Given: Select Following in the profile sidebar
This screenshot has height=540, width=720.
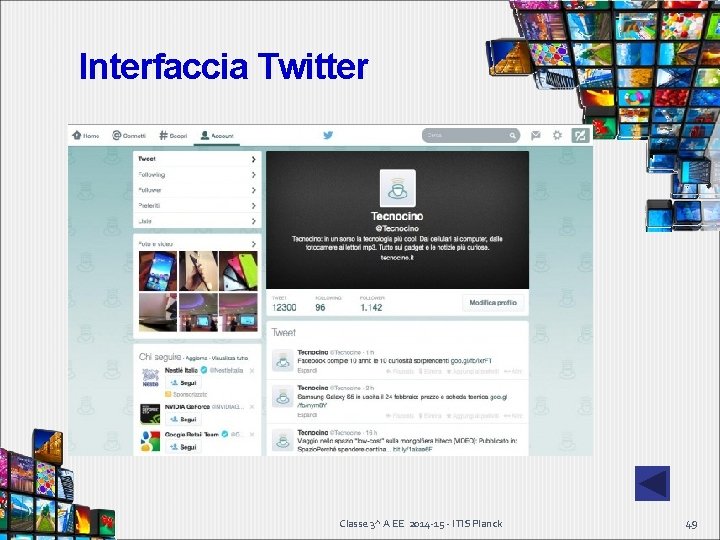Looking at the screenshot, I should (197, 174).
